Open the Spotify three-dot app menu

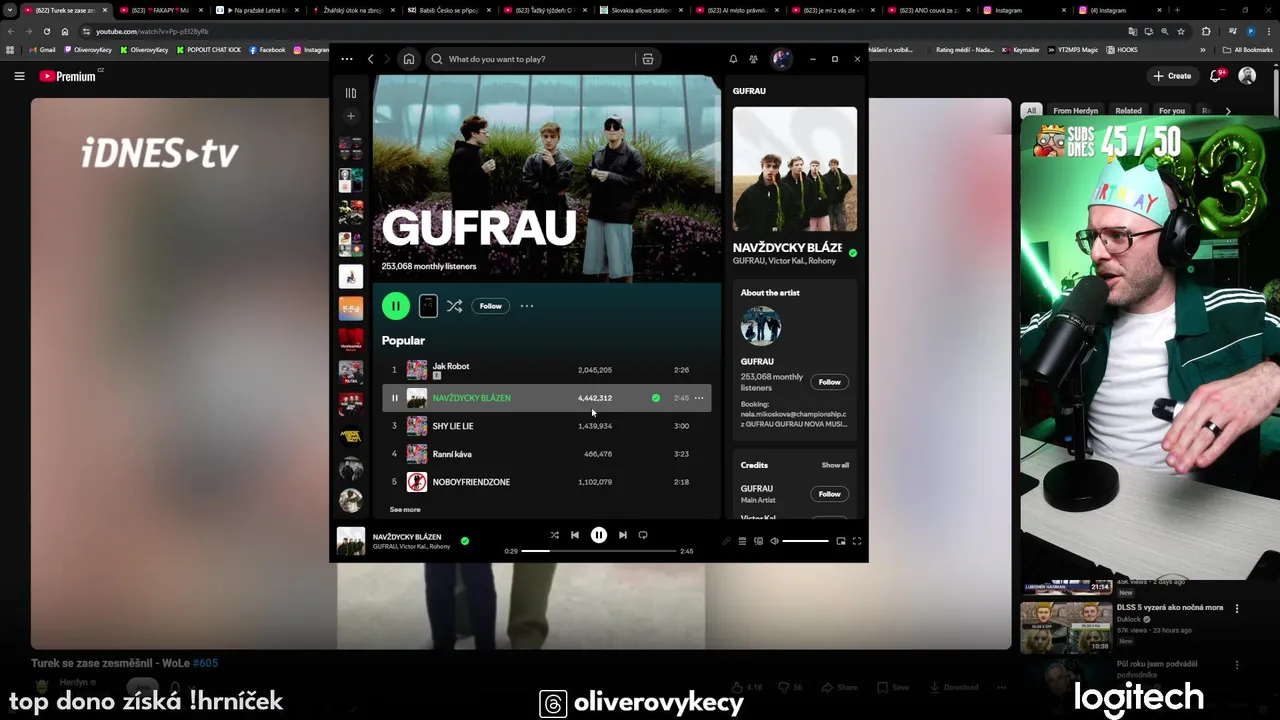tap(346, 59)
